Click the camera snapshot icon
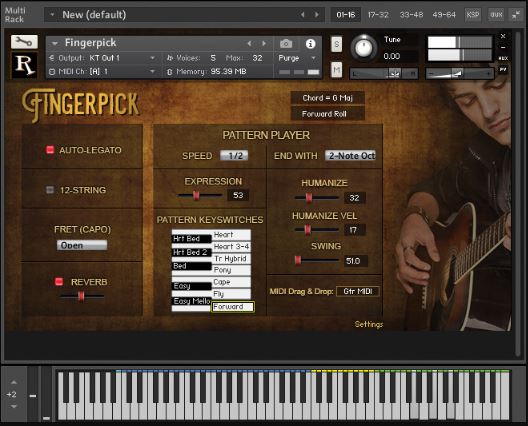This screenshot has width=528, height=426. coord(286,43)
